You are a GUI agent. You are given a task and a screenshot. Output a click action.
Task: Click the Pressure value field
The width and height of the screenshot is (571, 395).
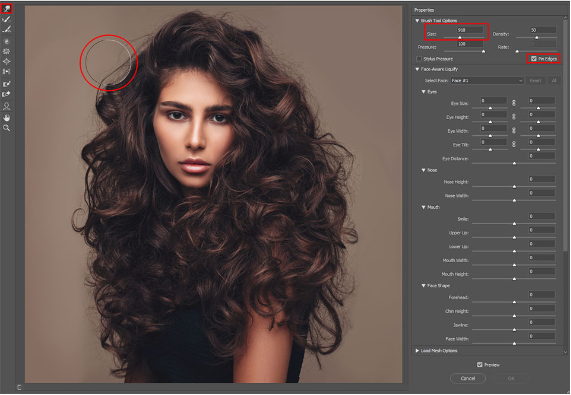[x=470, y=44]
